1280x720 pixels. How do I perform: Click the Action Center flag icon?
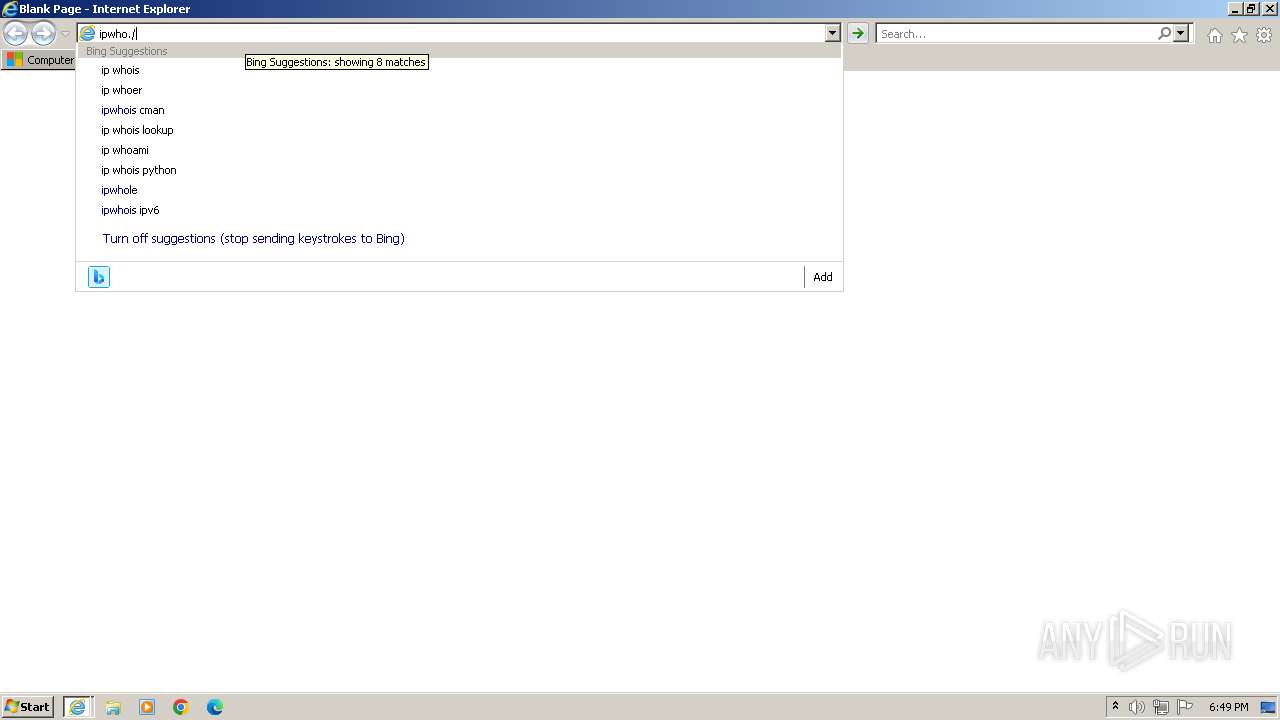pos(1185,707)
